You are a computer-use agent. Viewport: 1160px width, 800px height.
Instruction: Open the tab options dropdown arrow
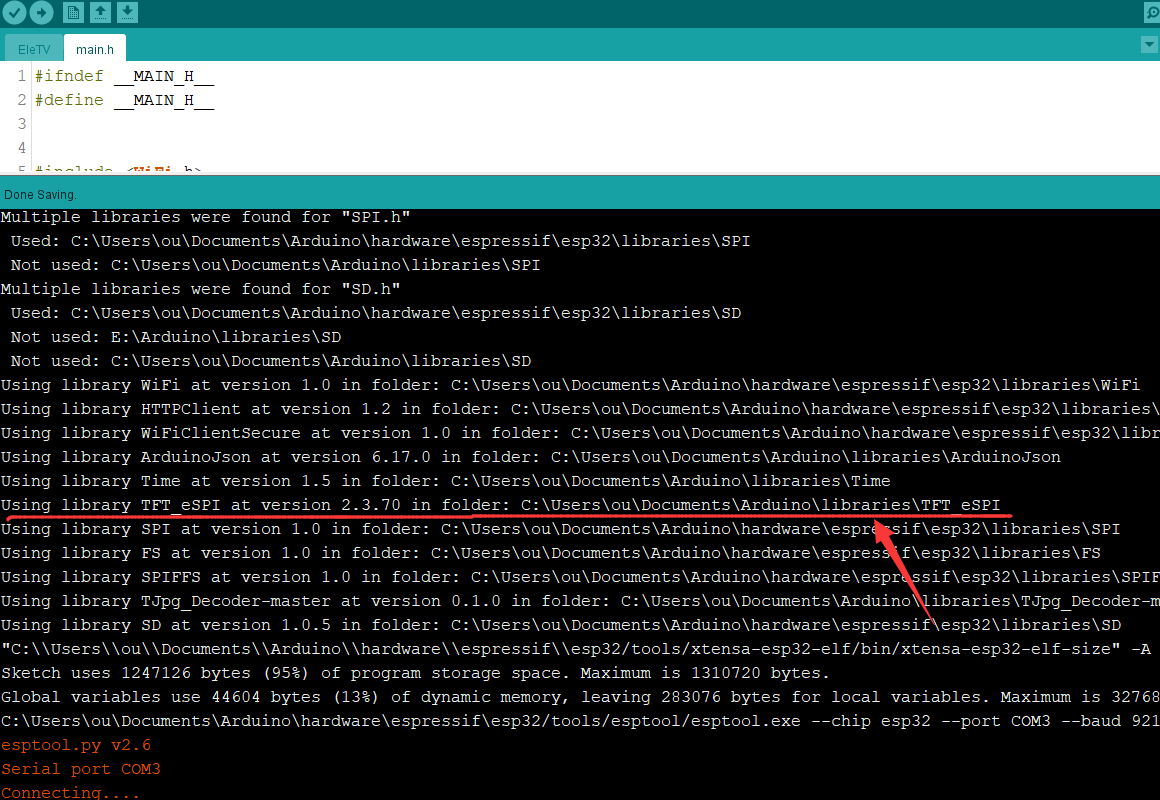(1149, 45)
